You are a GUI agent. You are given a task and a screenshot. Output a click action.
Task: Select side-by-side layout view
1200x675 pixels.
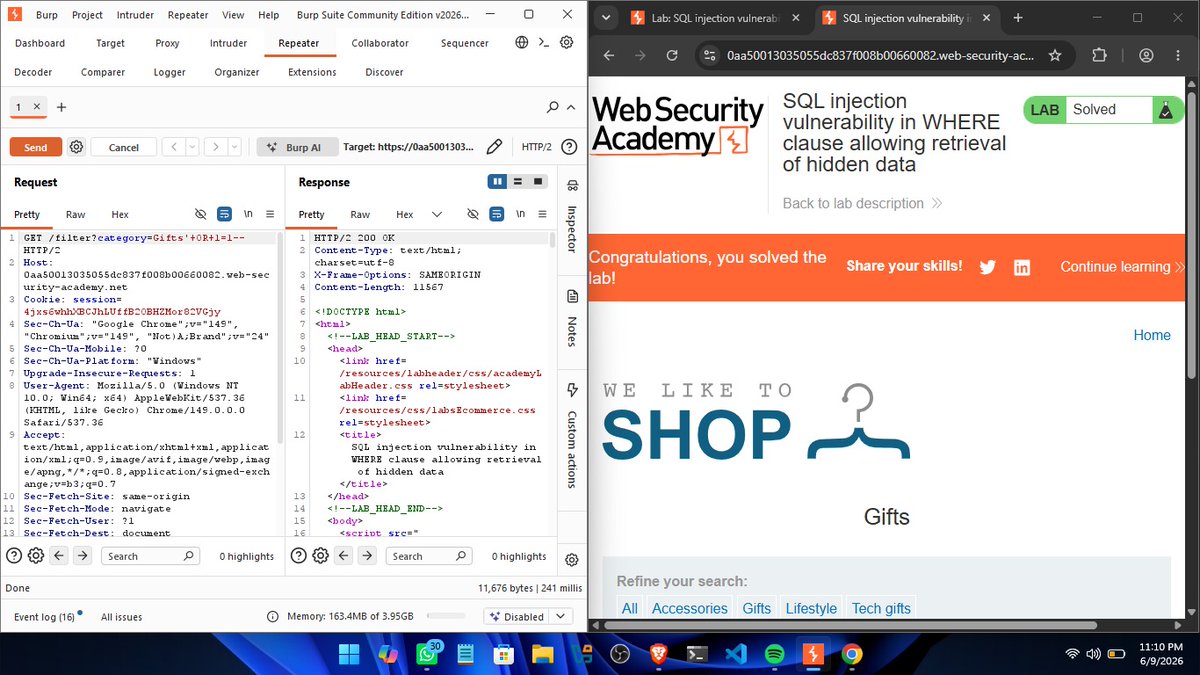tap(497, 181)
